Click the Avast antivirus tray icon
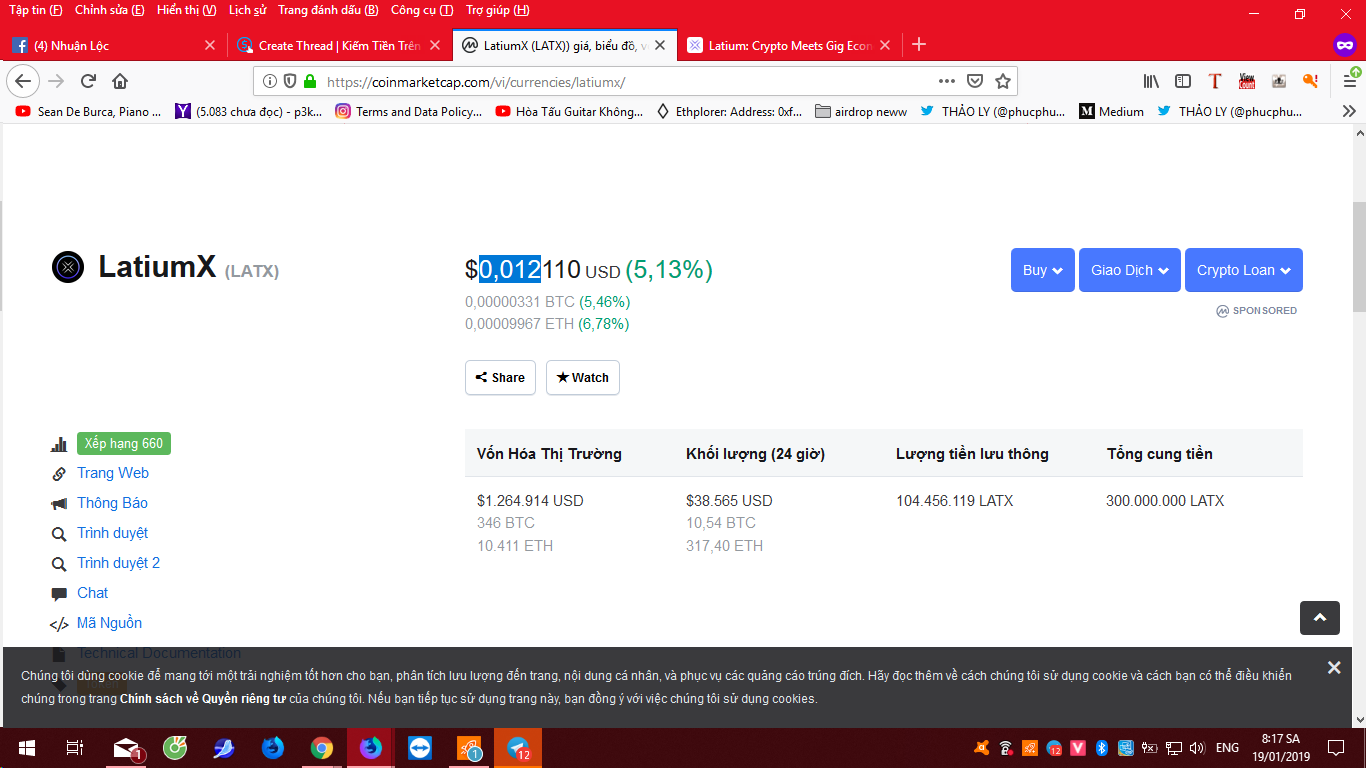This screenshot has width=1366, height=768. coord(982,748)
